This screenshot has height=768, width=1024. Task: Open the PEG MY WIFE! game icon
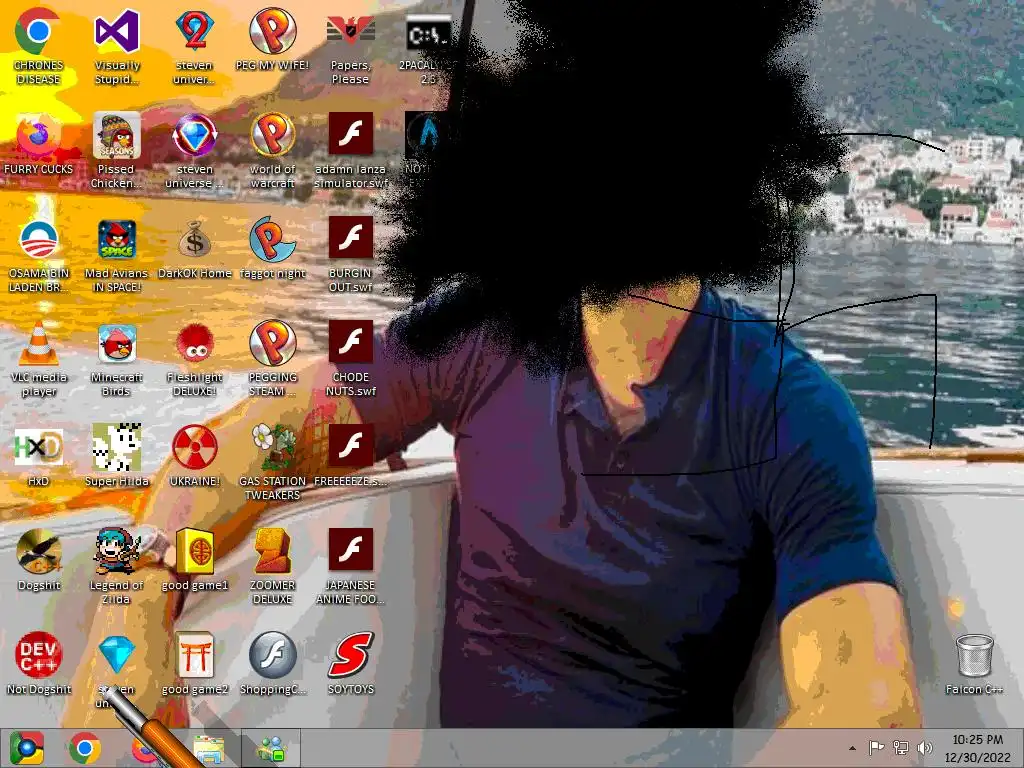(272, 31)
